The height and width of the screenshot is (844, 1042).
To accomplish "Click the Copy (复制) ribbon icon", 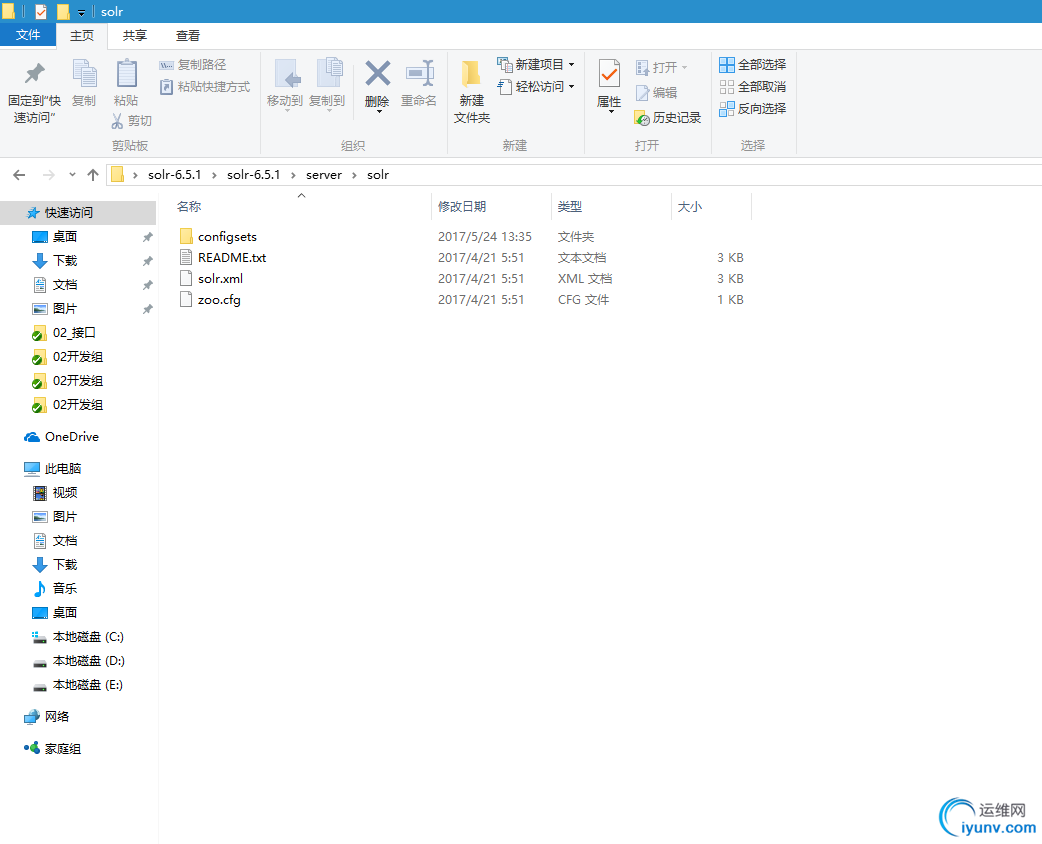I will 84,82.
